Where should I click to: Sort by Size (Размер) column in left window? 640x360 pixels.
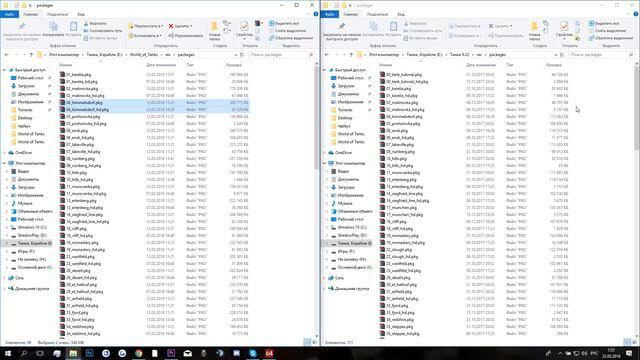tap(233, 65)
